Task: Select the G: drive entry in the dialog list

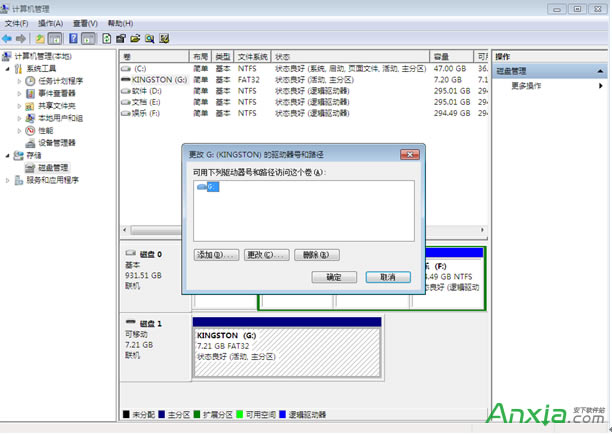Action: click(x=209, y=187)
